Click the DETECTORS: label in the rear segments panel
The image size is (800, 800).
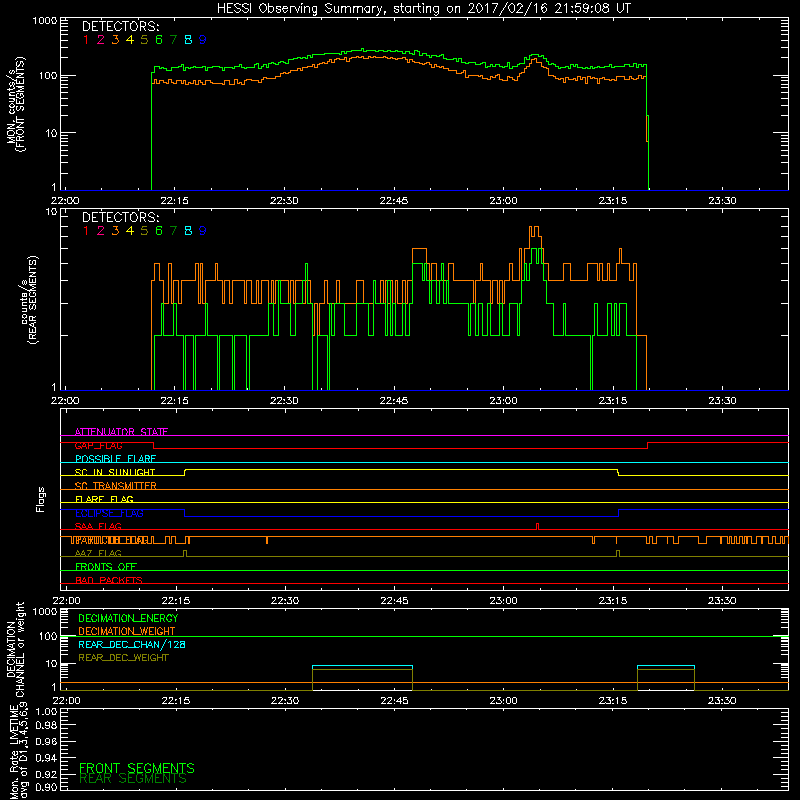click(x=120, y=217)
